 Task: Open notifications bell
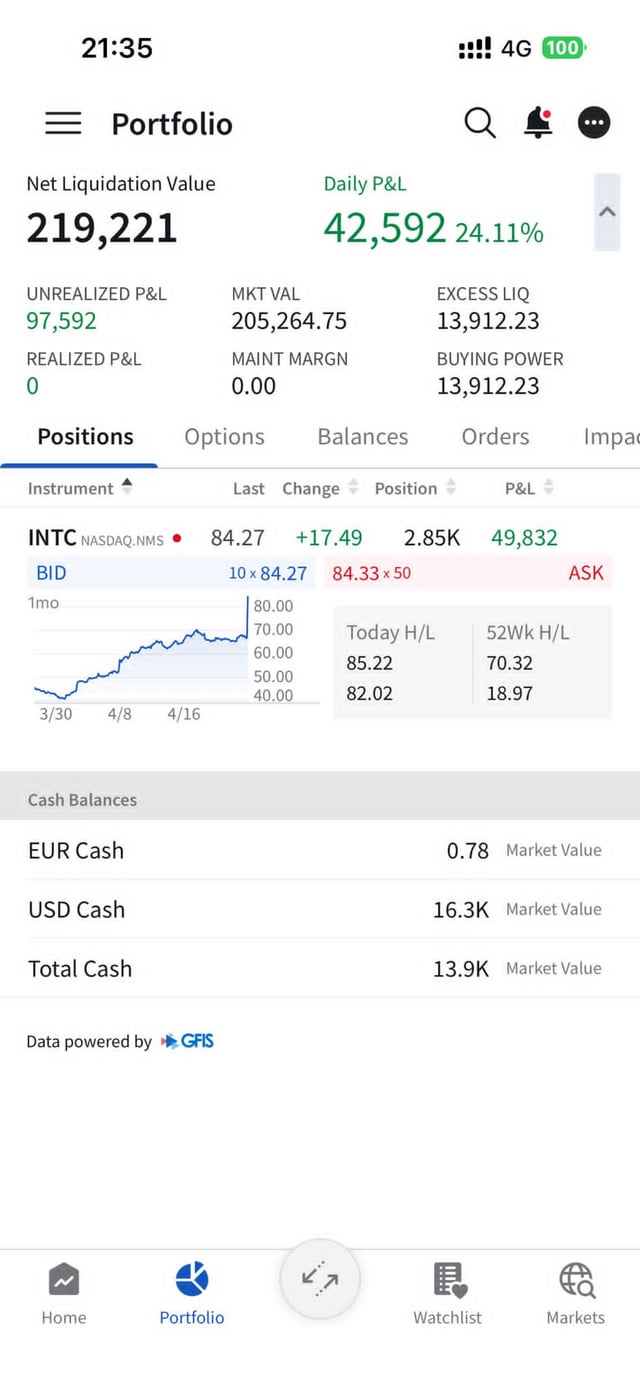[538, 123]
